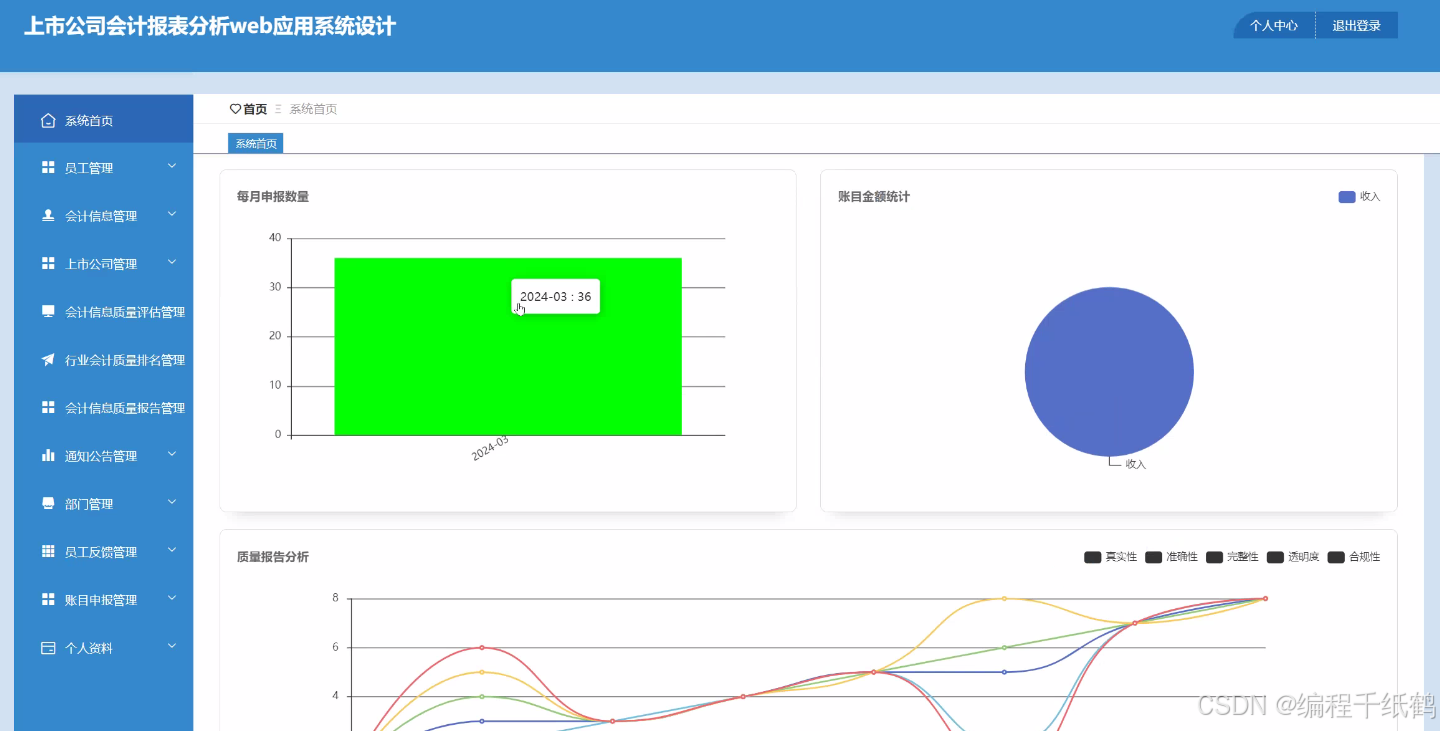Click the heart icon in the breadcrumb
The width and height of the screenshot is (1440, 731).
tap(235, 109)
